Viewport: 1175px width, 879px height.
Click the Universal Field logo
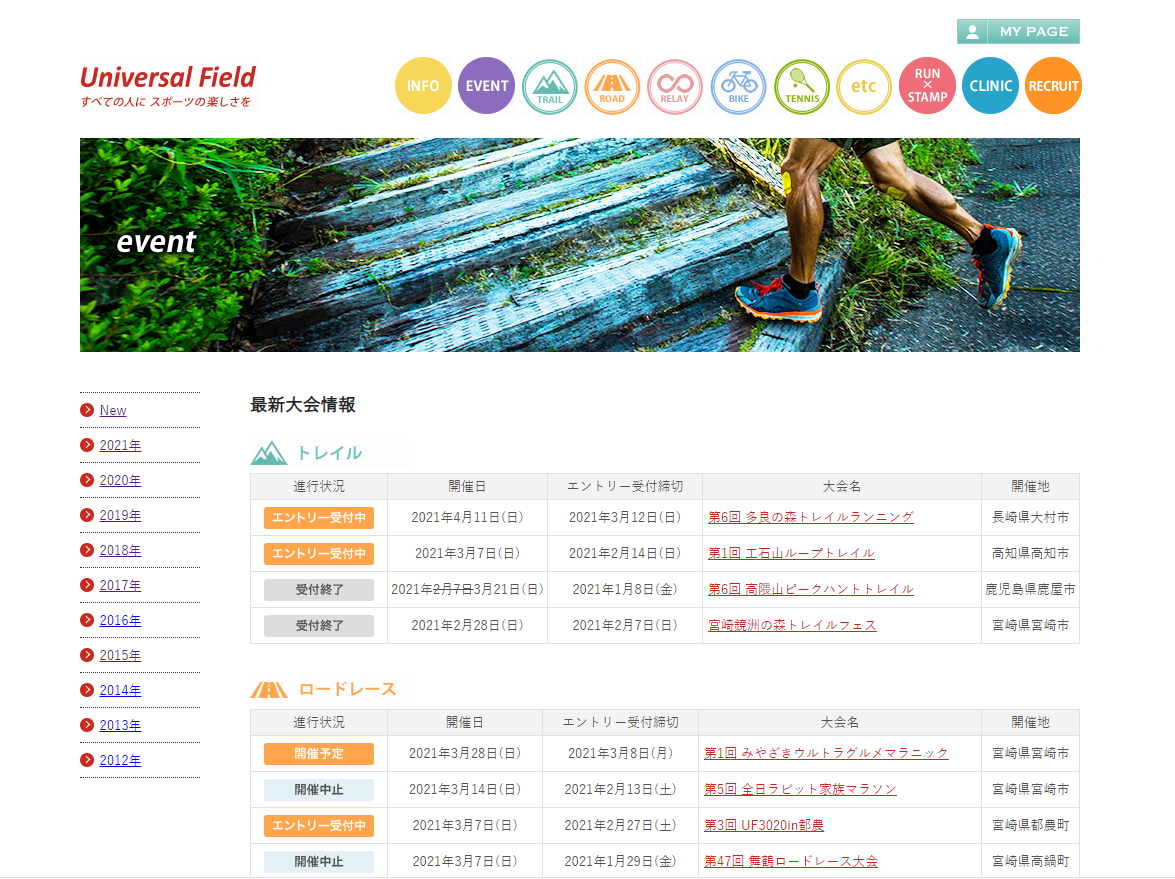point(168,86)
